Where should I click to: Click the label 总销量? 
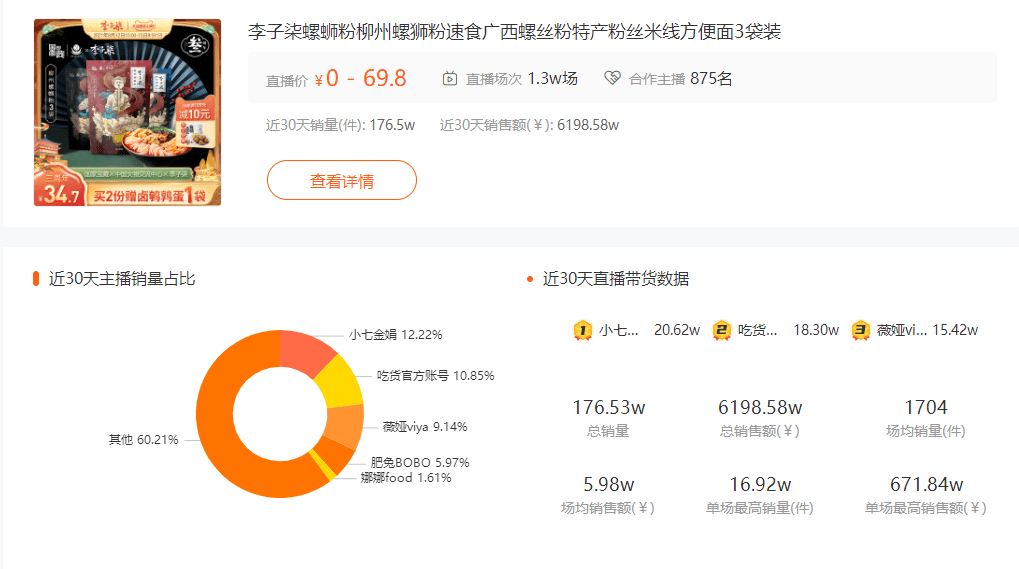point(608,431)
